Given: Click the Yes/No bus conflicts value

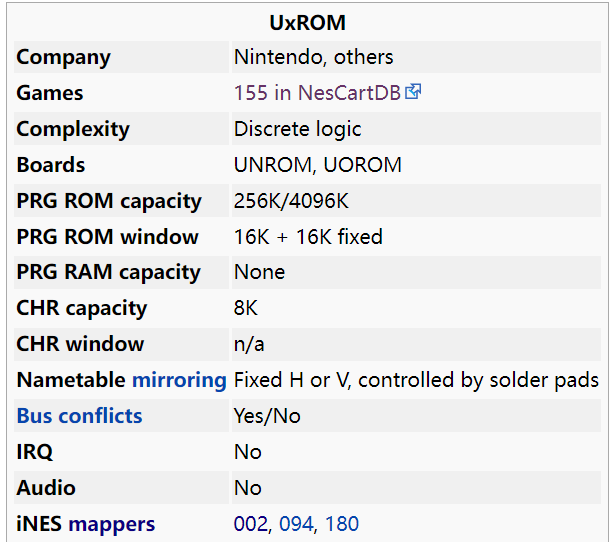Looking at the screenshot, I should [267, 416].
